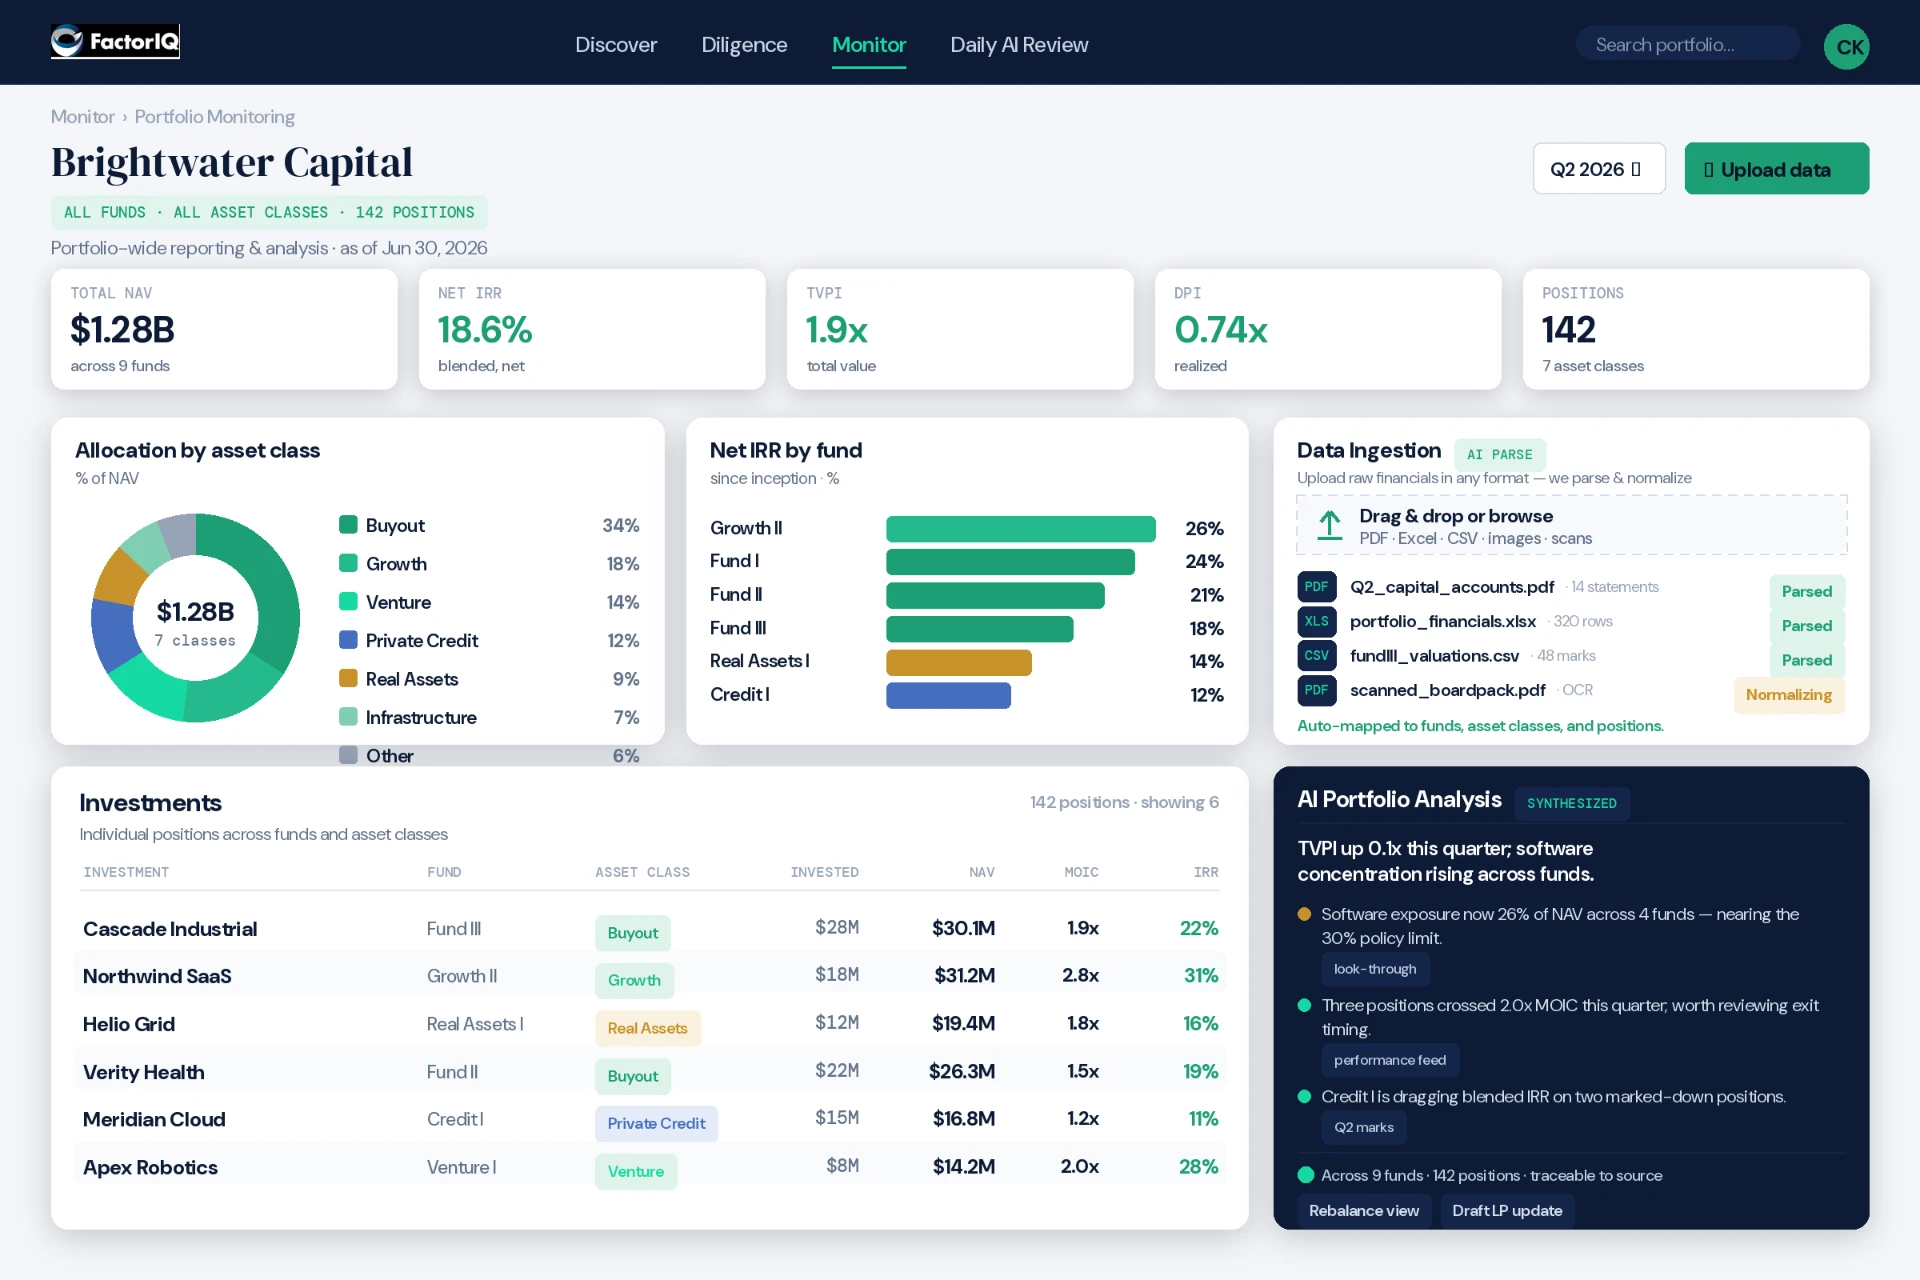The image size is (1920, 1280).
Task: Sort by the NAV column header
Action: click(x=982, y=872)
